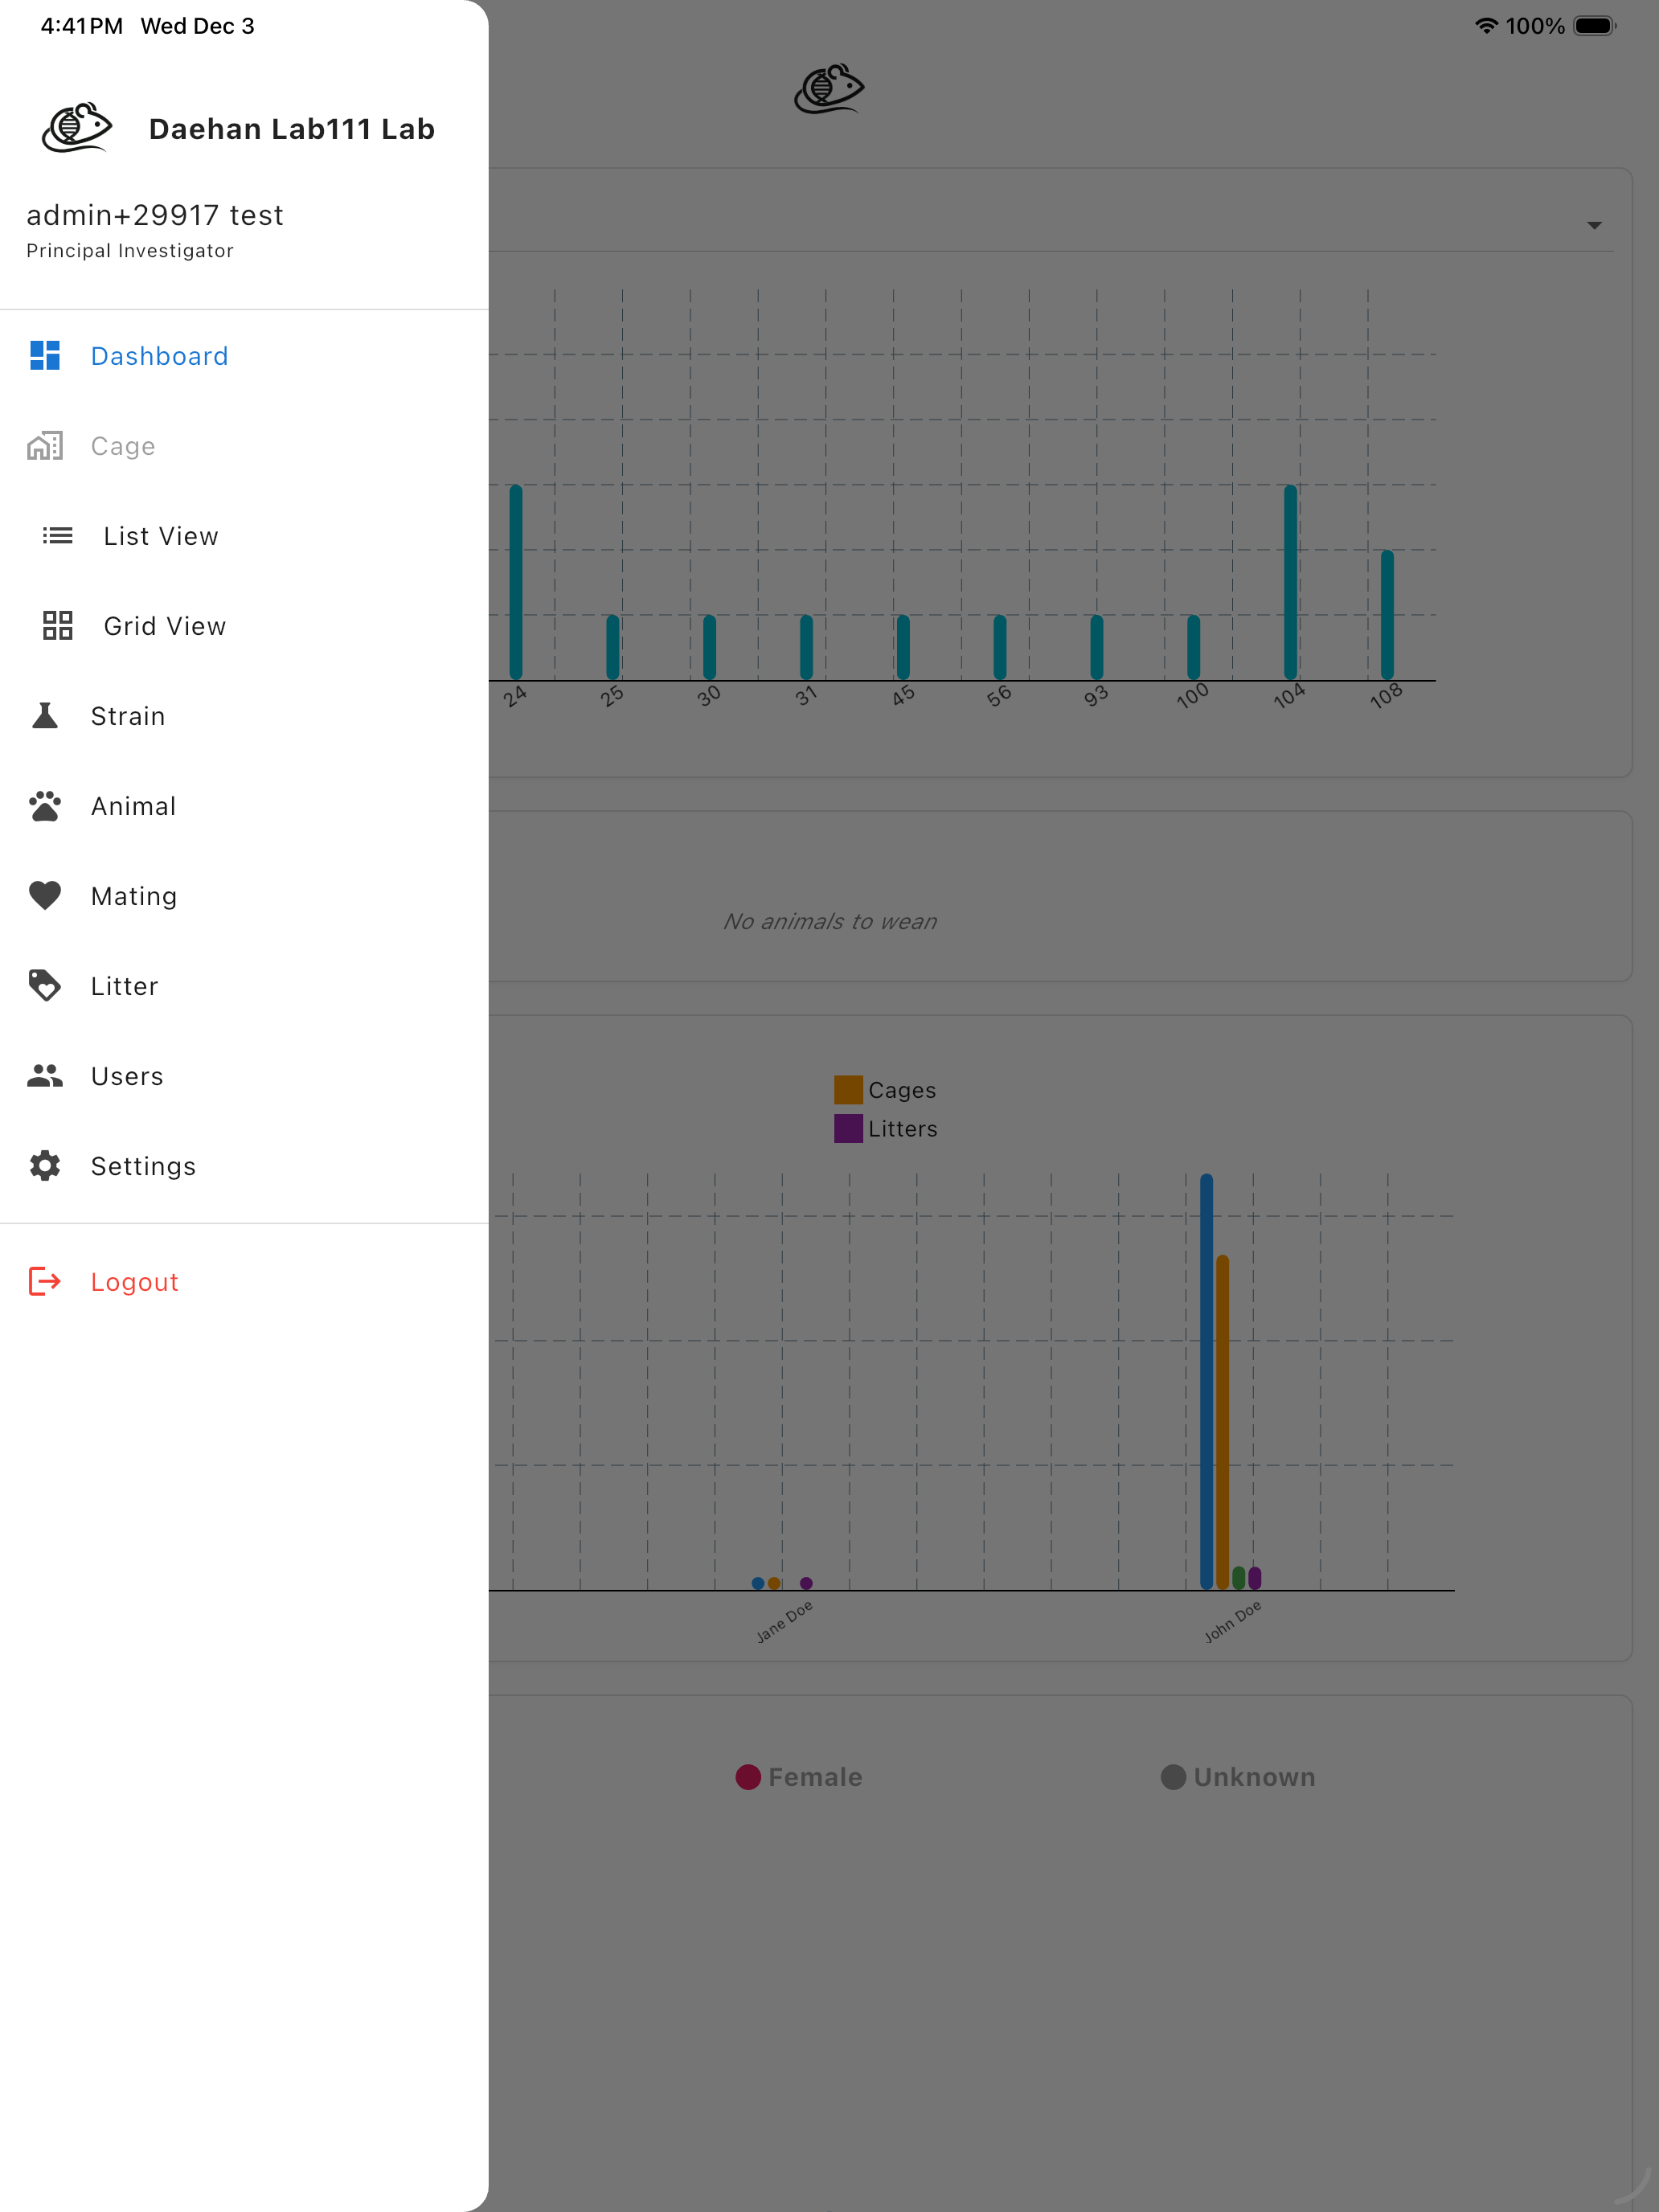Select the Cage menu label
1659x2212 pixels.
tap(123, 446)
